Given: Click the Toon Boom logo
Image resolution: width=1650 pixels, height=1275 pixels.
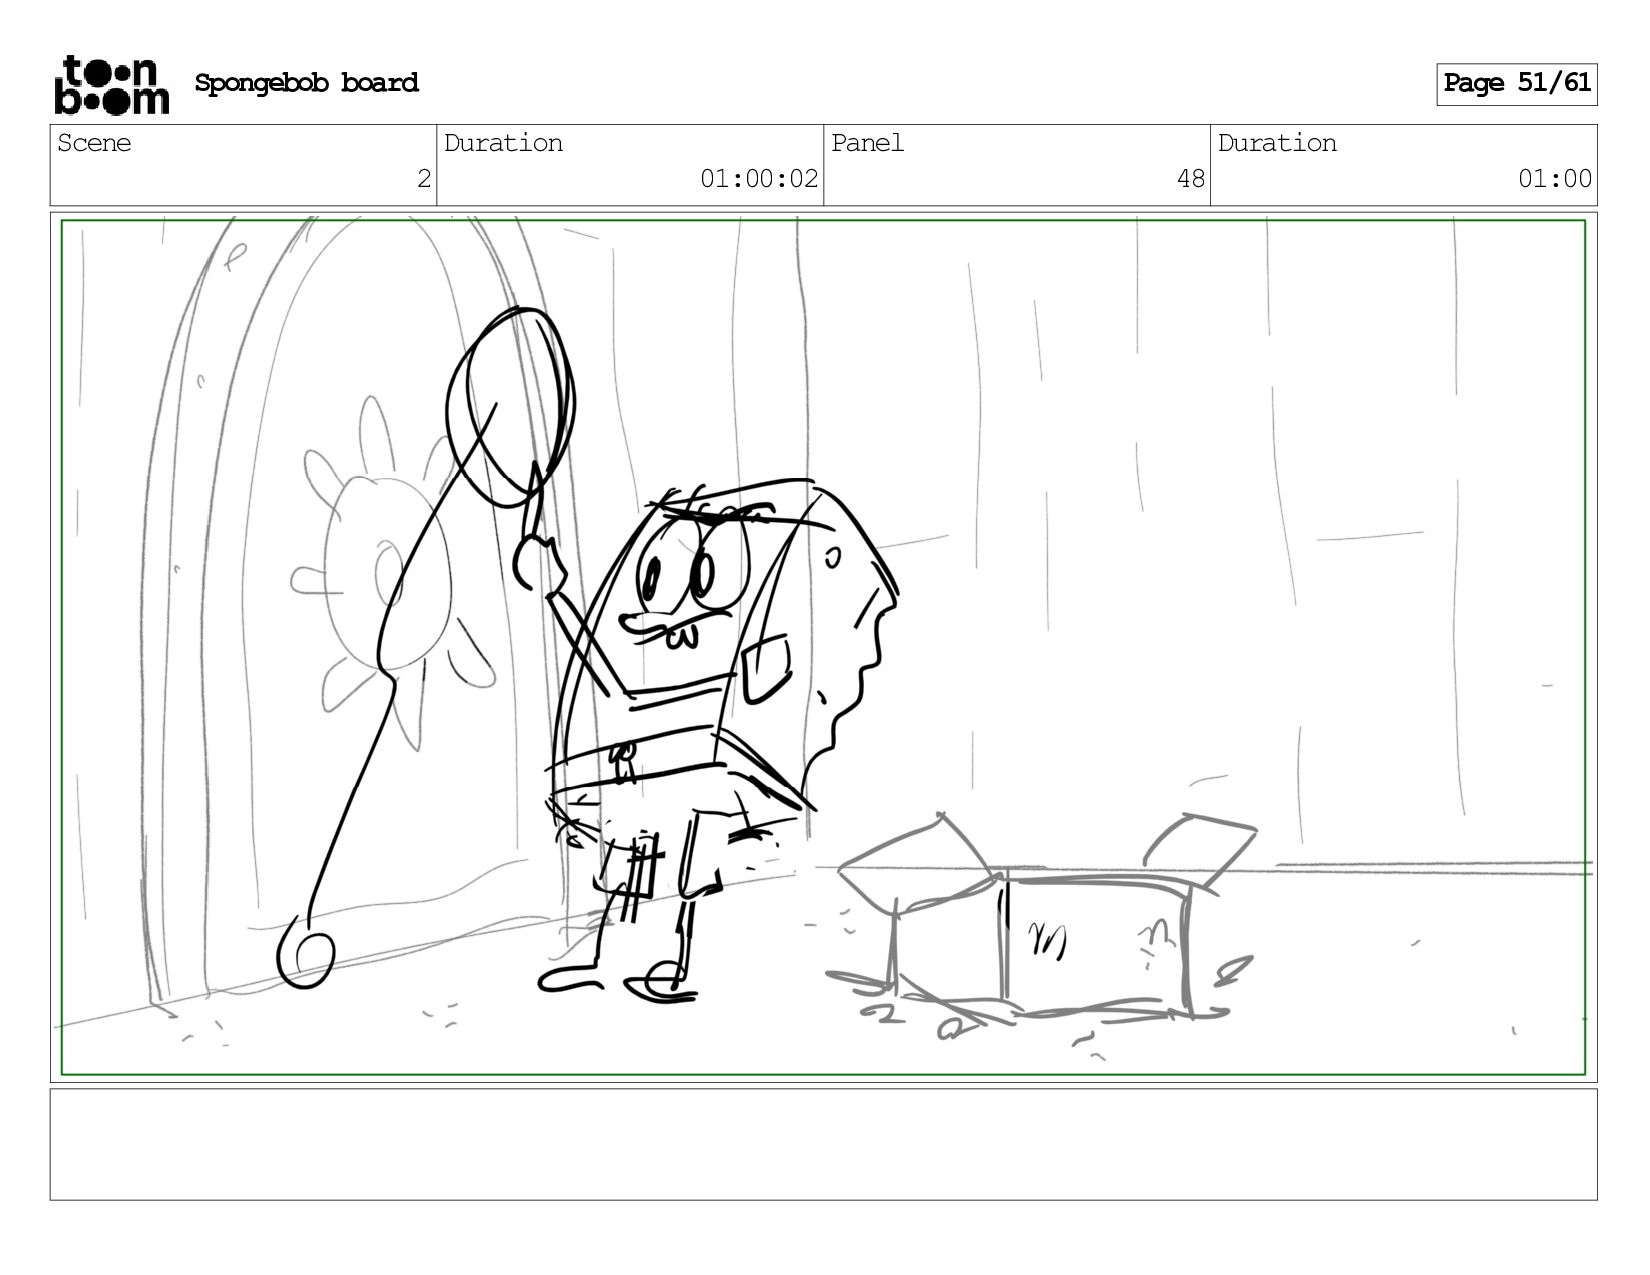Looking at the screenshot, I should (111, 85).
